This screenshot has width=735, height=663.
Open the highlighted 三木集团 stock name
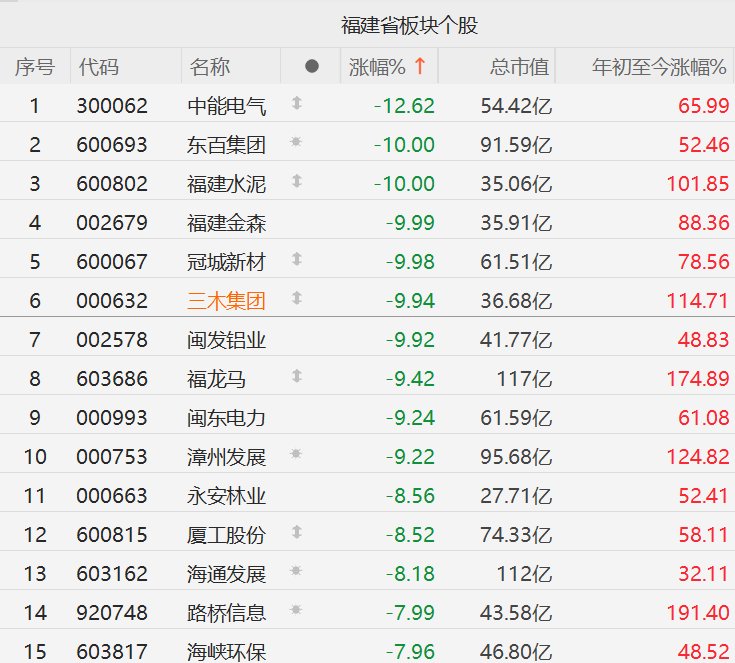coord(227,300)
